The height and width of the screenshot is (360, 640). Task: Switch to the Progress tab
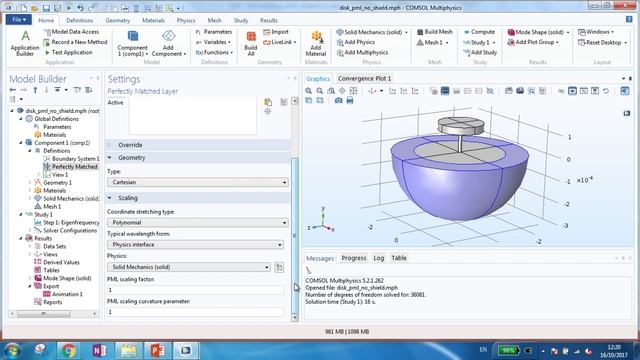(x=353, y=258)
